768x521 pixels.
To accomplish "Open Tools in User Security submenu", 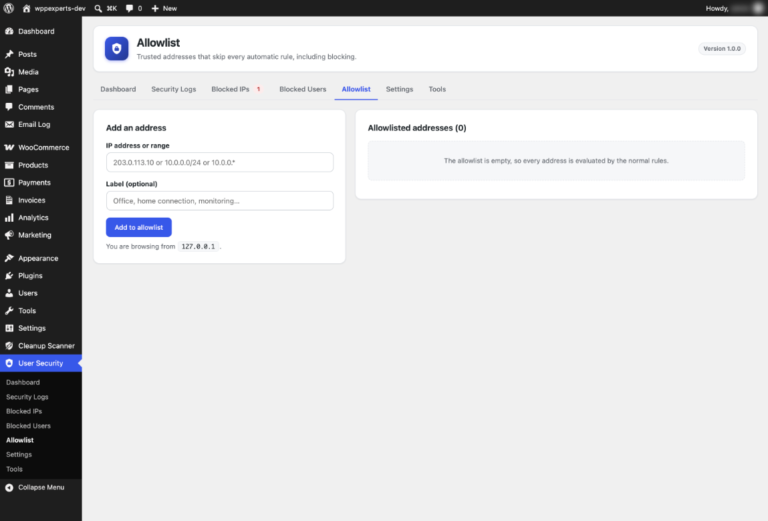I will 14,469.
